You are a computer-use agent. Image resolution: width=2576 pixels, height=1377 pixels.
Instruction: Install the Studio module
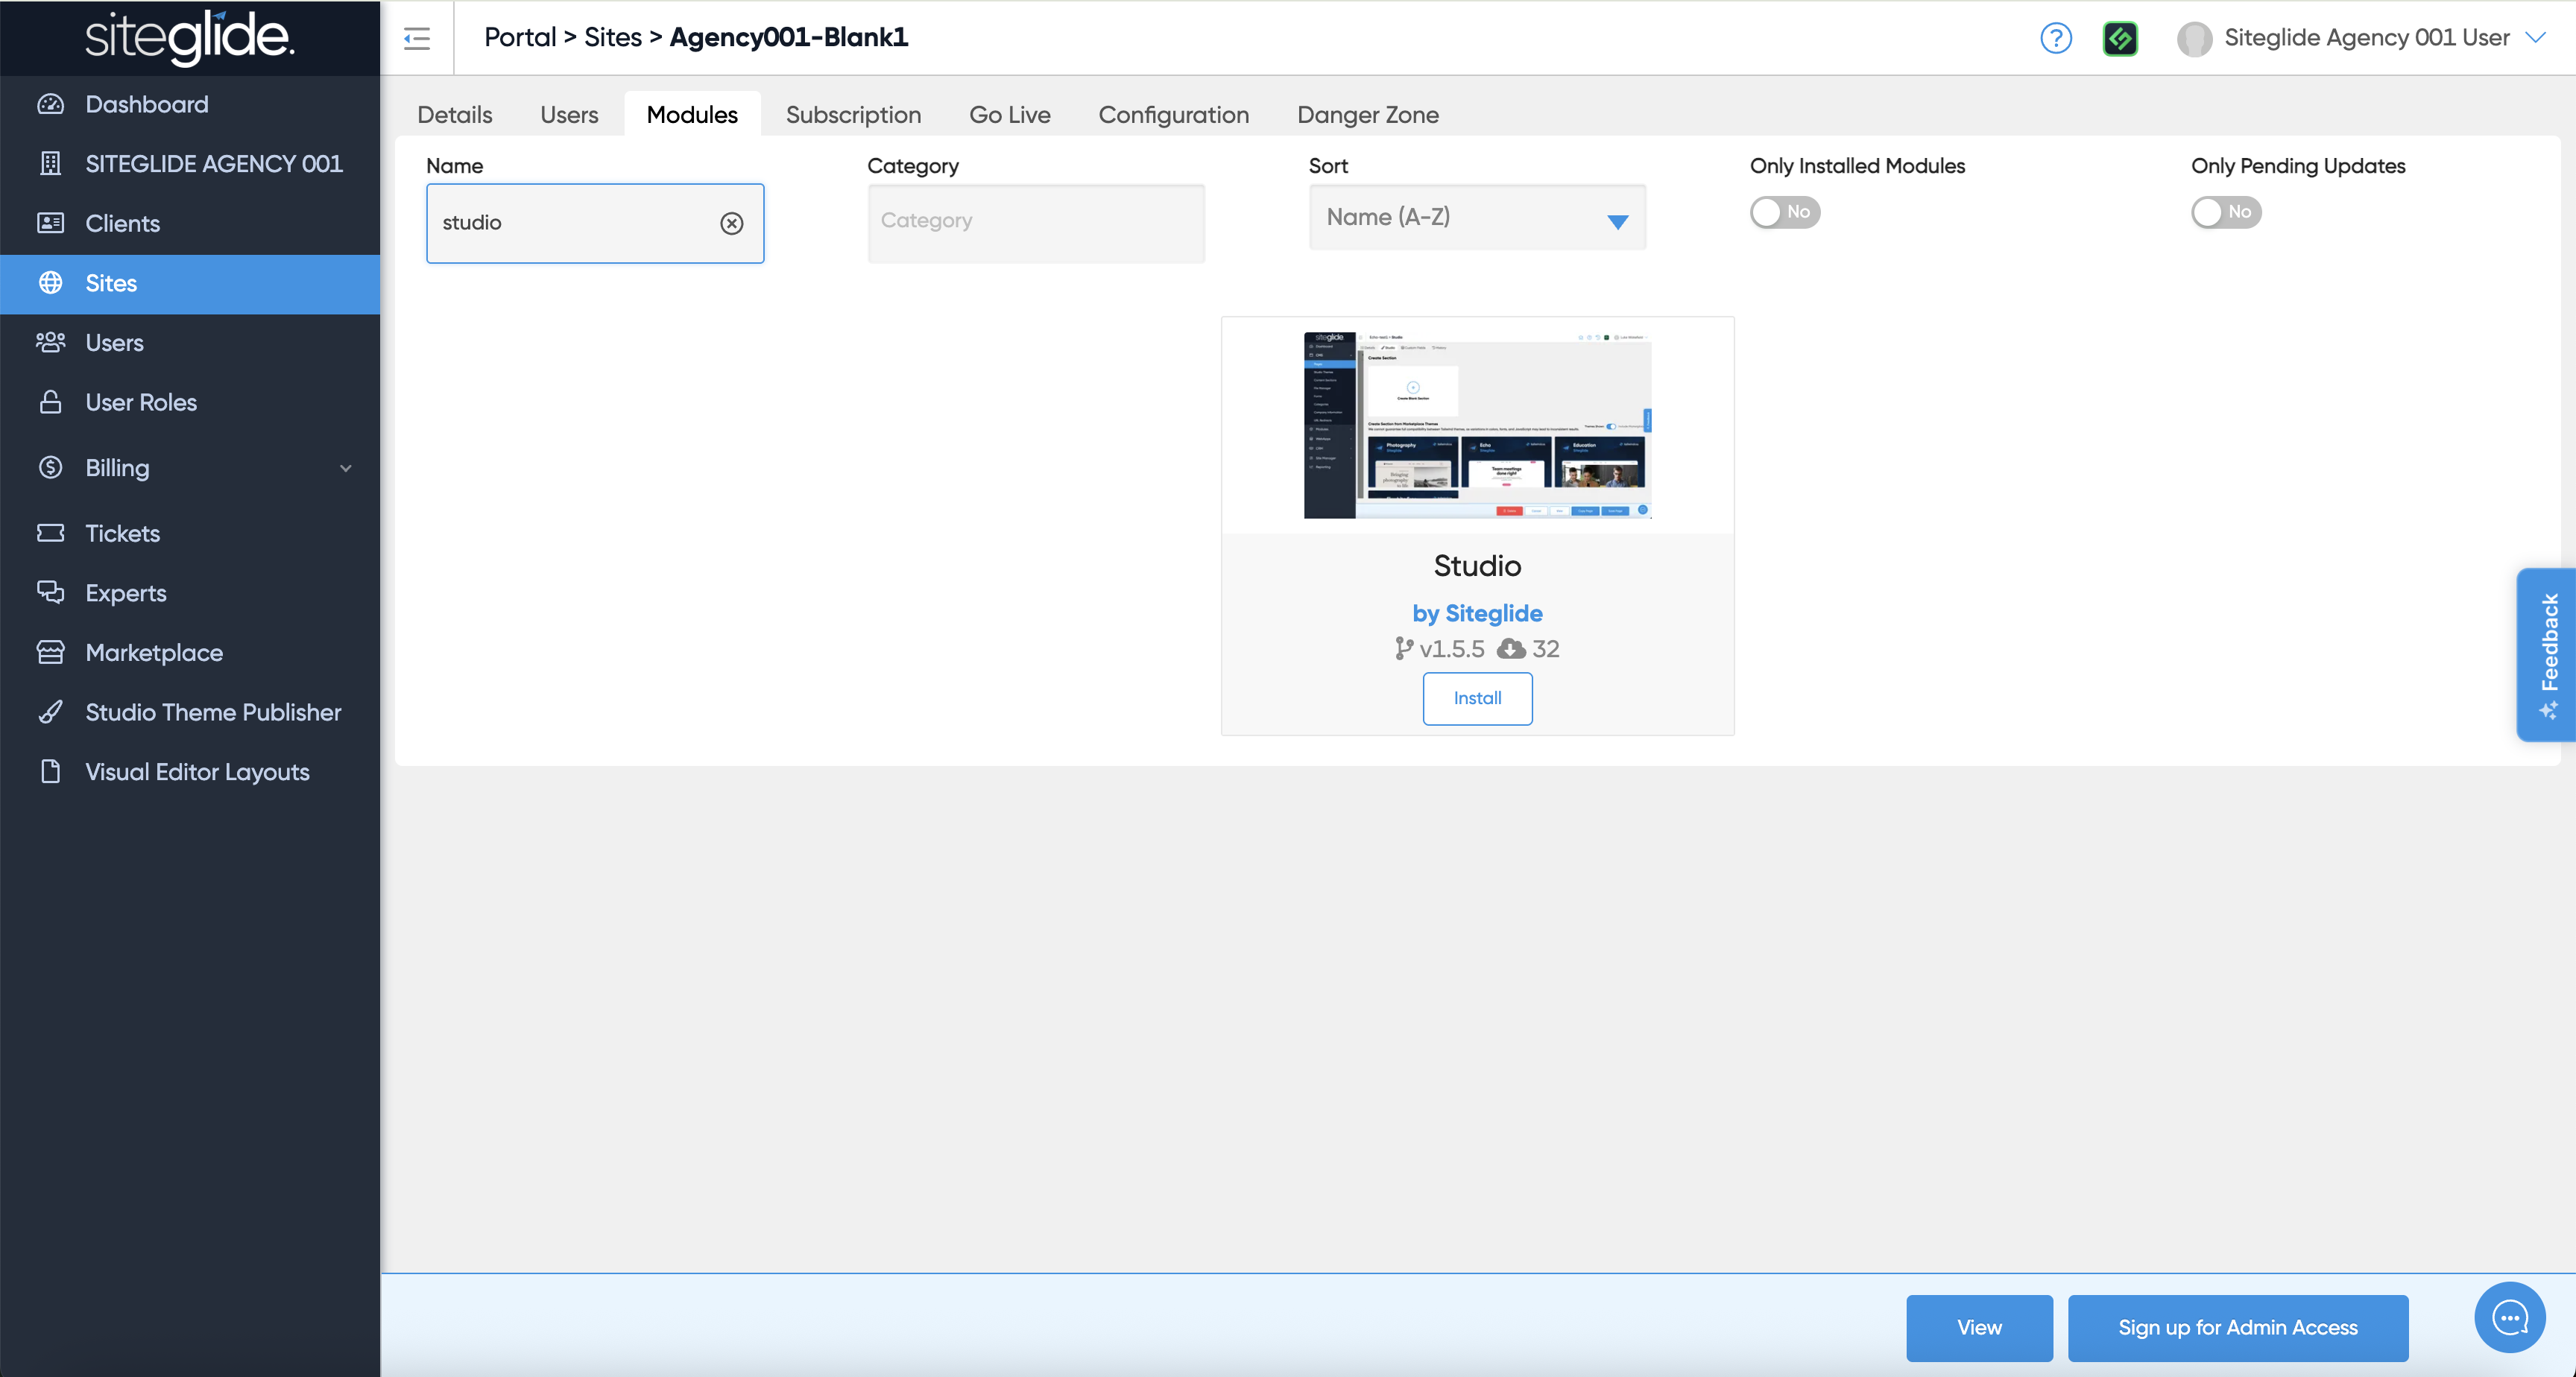[x=1477, y=698]
